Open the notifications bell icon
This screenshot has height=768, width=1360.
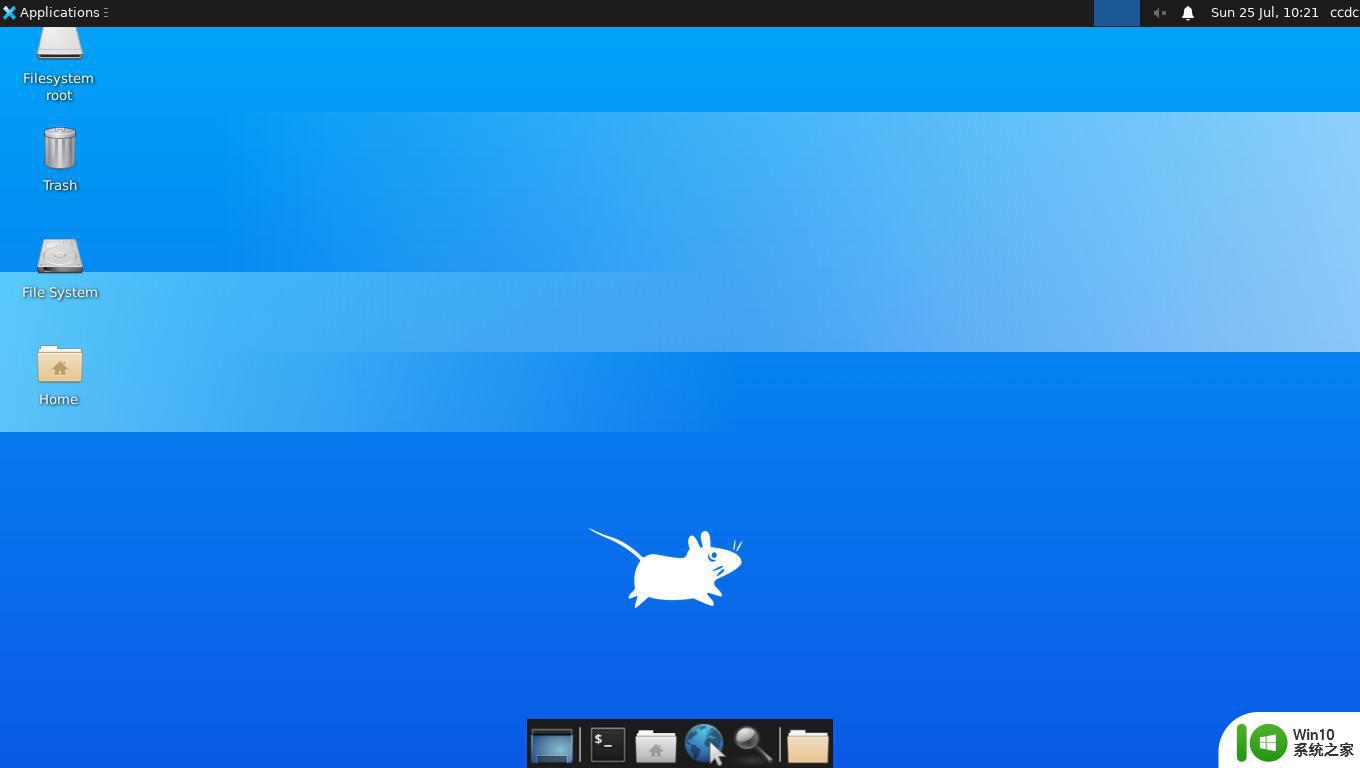click(x=1188, y=13)
